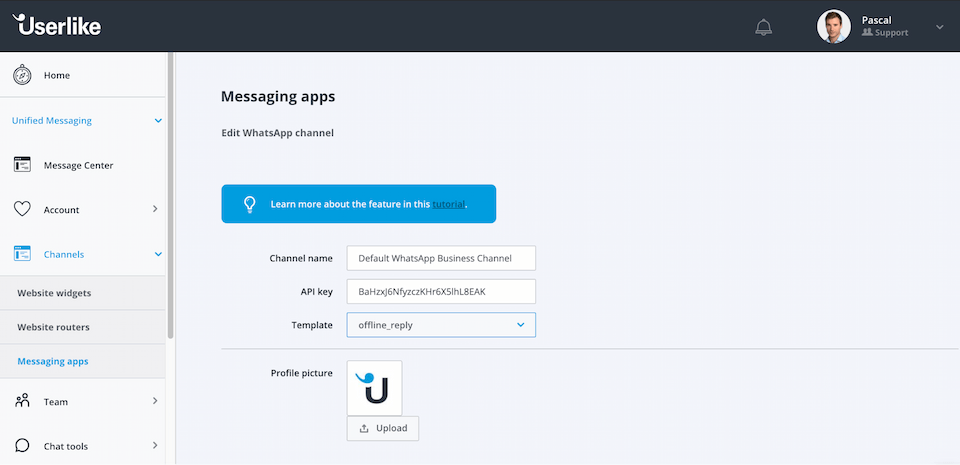
Task: Click Pascal's profile avatar
Action: (x=833, y=26)
